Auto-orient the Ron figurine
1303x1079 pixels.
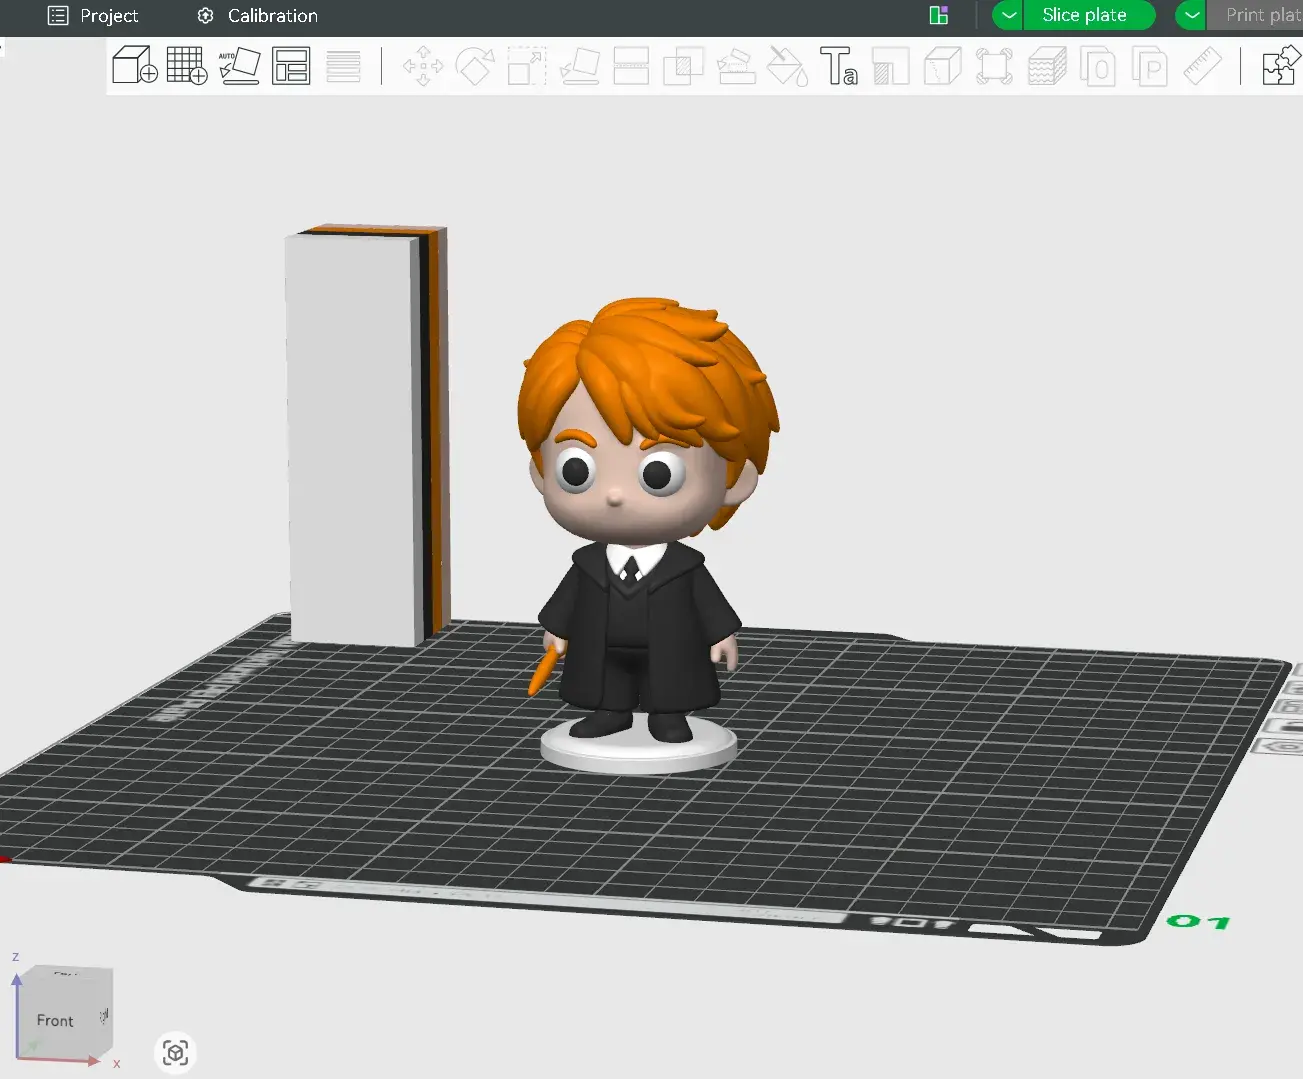(240, 65)
